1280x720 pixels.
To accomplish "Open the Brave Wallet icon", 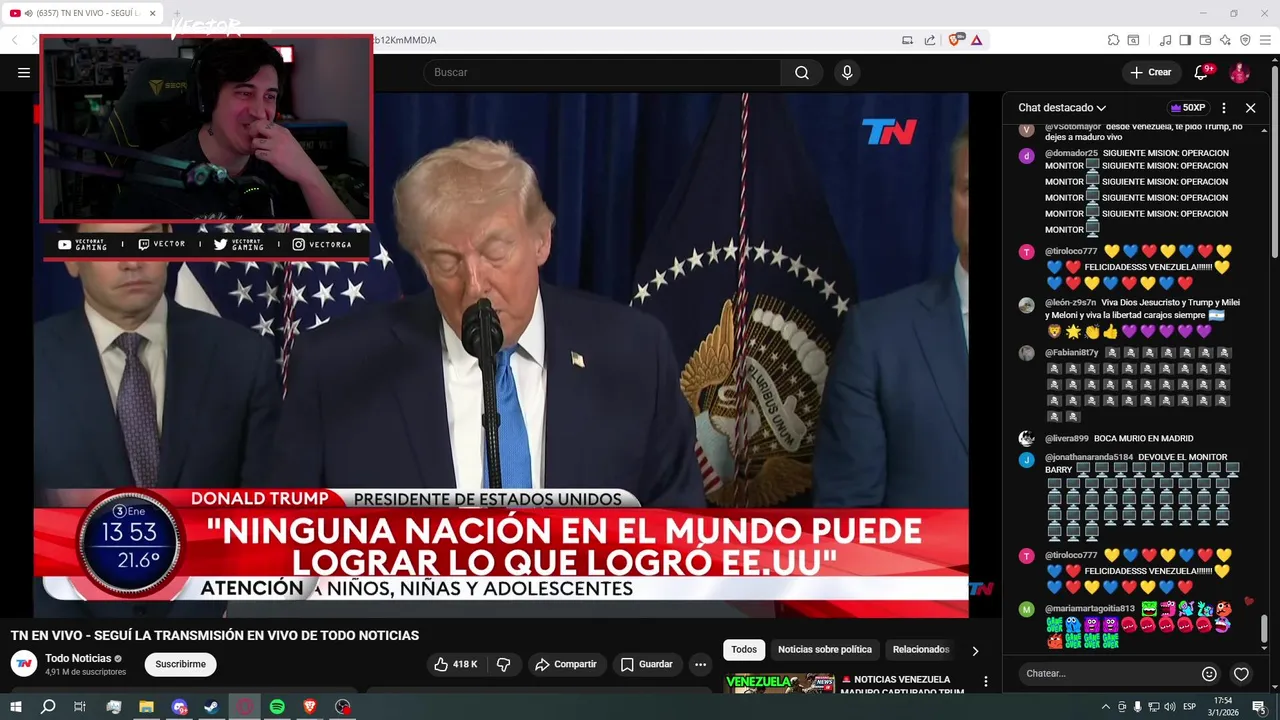I will pos(1205,40).
